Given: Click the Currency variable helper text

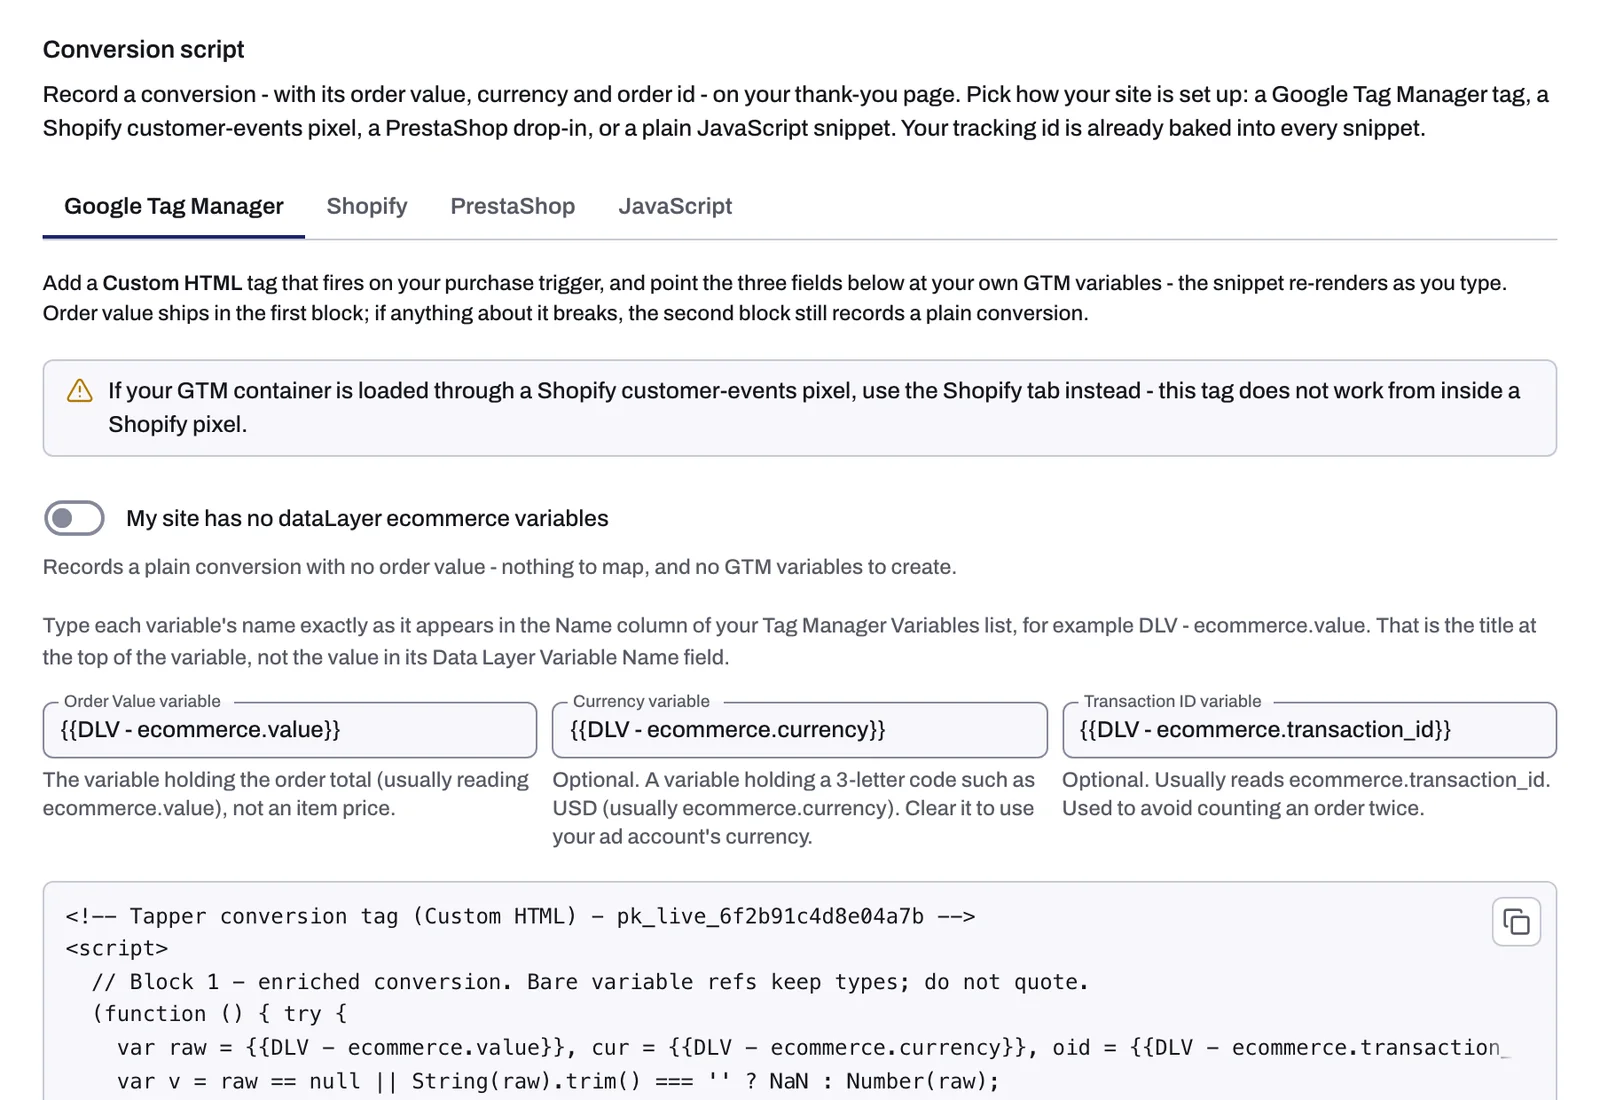Looking at the screenshot, I should [794, 808].
